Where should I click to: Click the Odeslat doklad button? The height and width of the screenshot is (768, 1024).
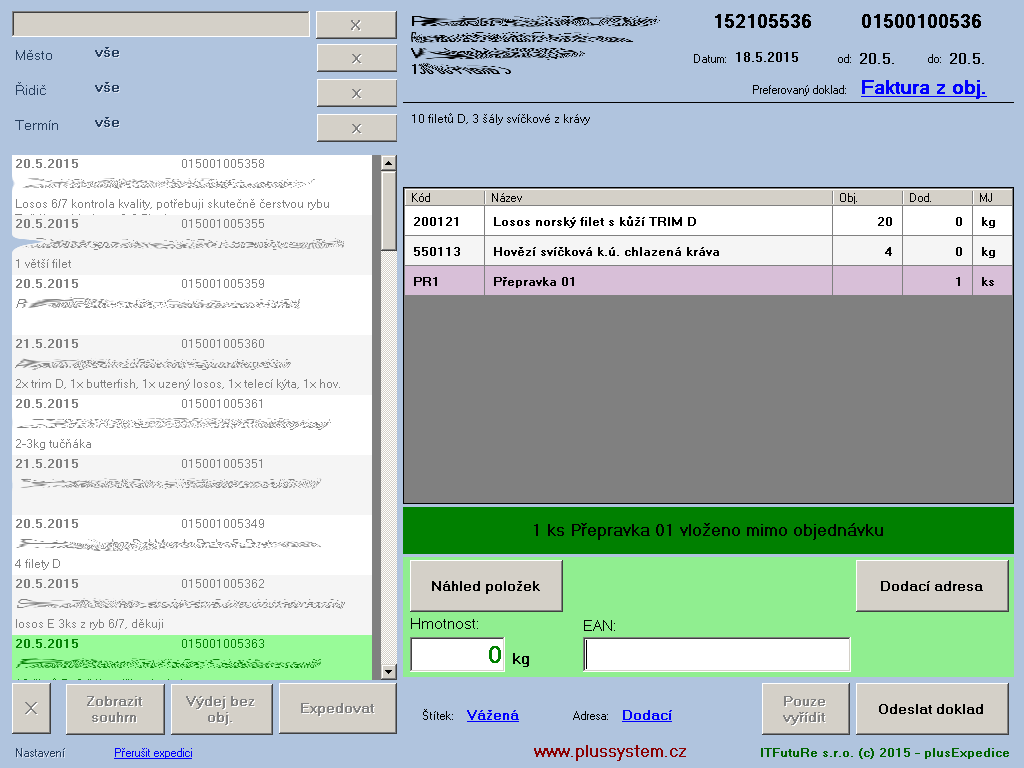(931, 709)
